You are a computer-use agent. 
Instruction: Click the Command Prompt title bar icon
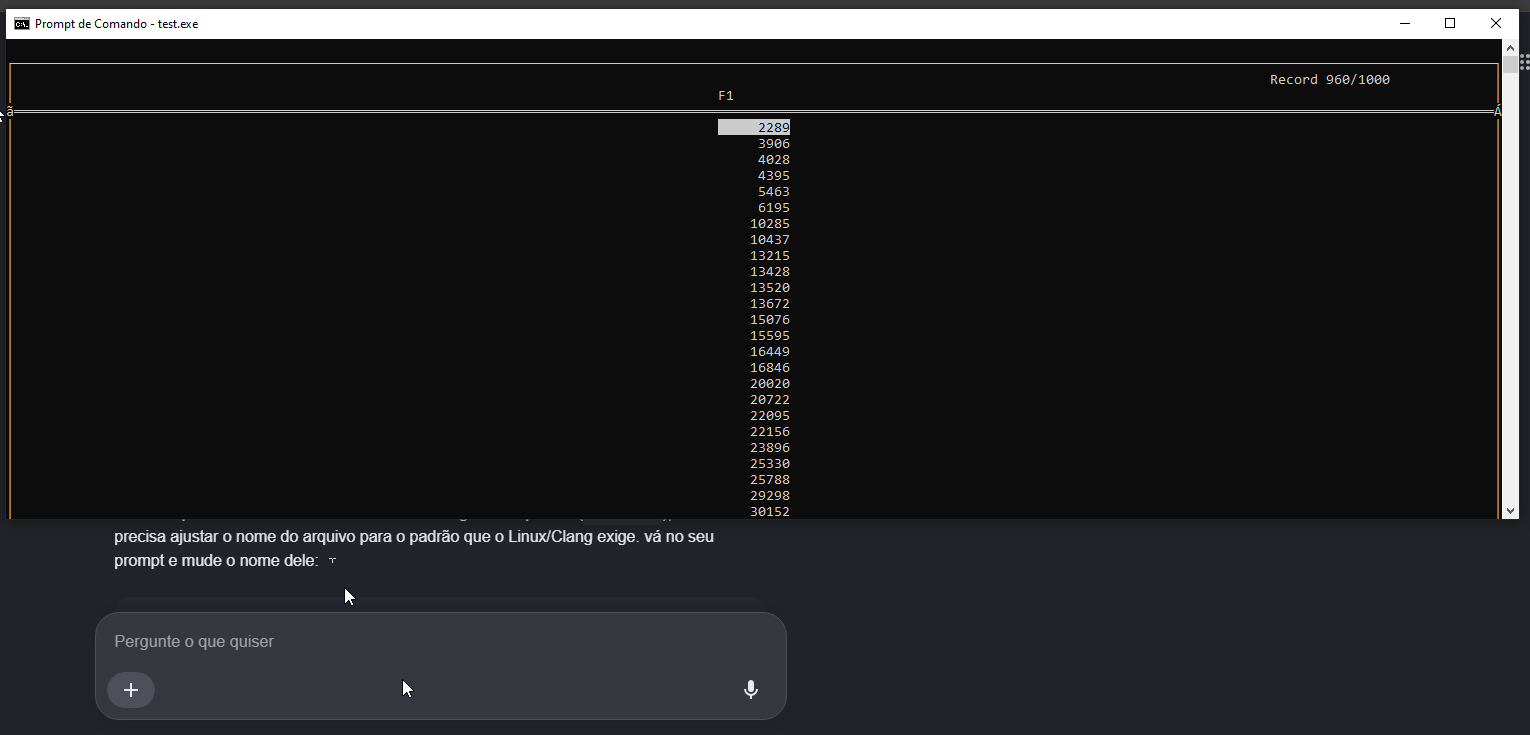[x=21, y=24]
